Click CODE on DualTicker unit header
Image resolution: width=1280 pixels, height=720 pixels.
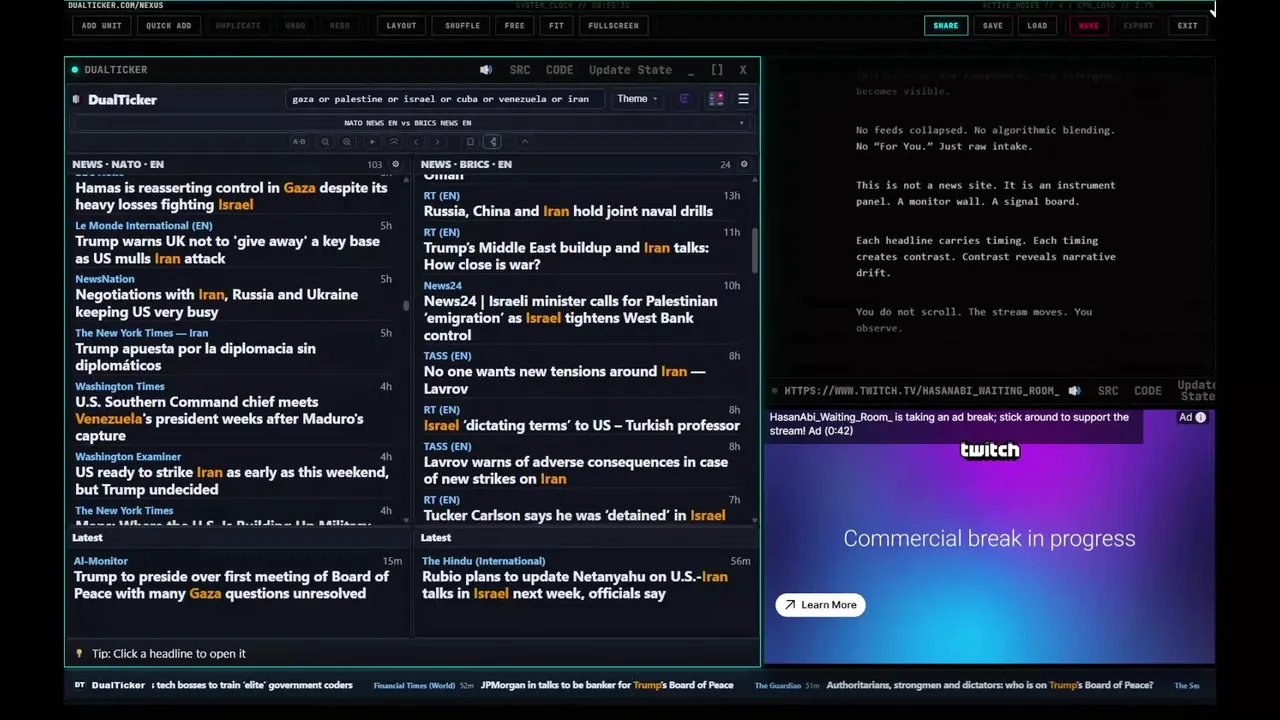coord(559,70)
